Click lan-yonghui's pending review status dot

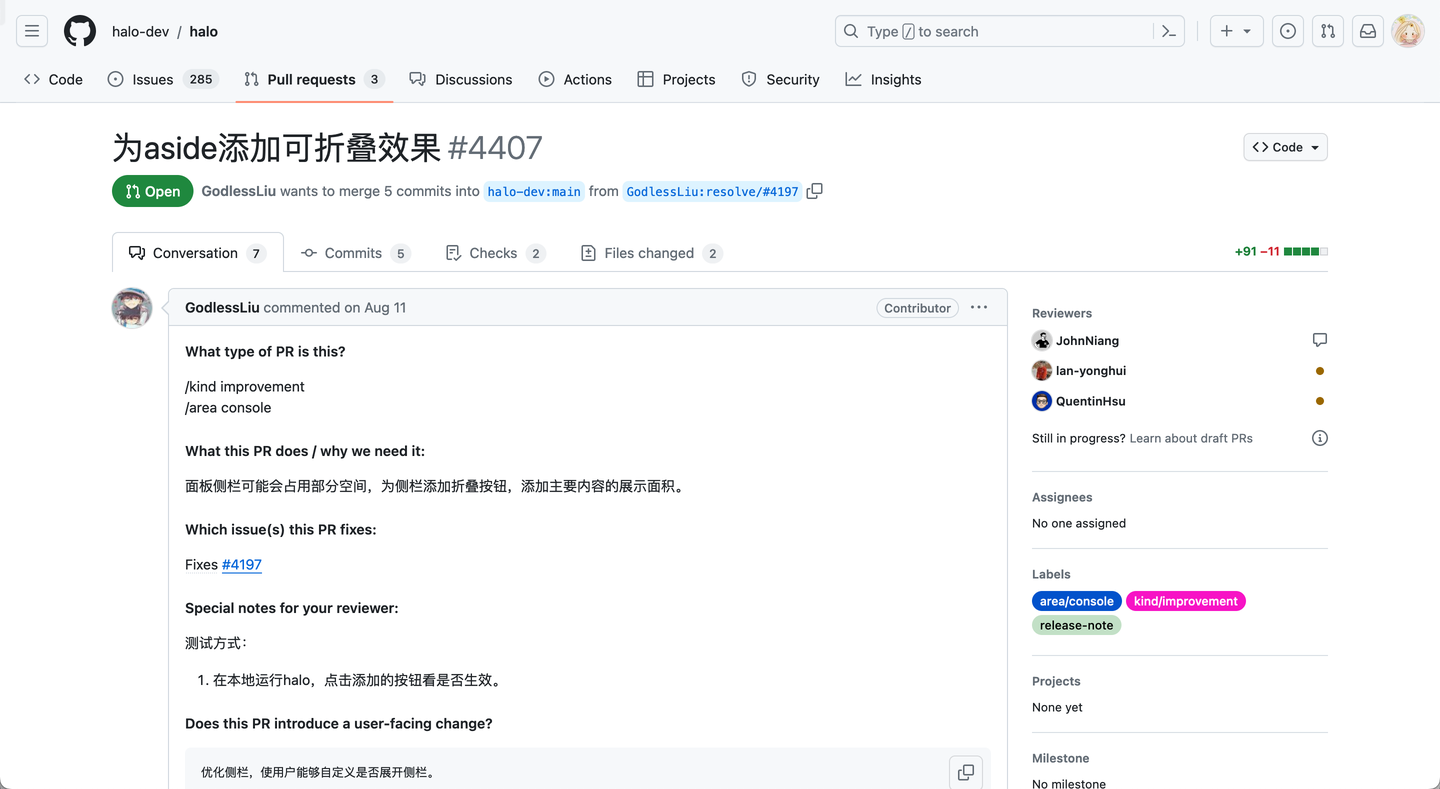click(1320, 371)
